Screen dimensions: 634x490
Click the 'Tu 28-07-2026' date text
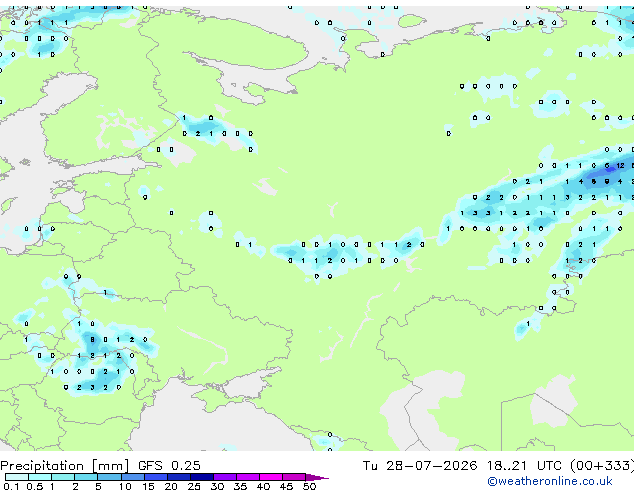[420, 466]
